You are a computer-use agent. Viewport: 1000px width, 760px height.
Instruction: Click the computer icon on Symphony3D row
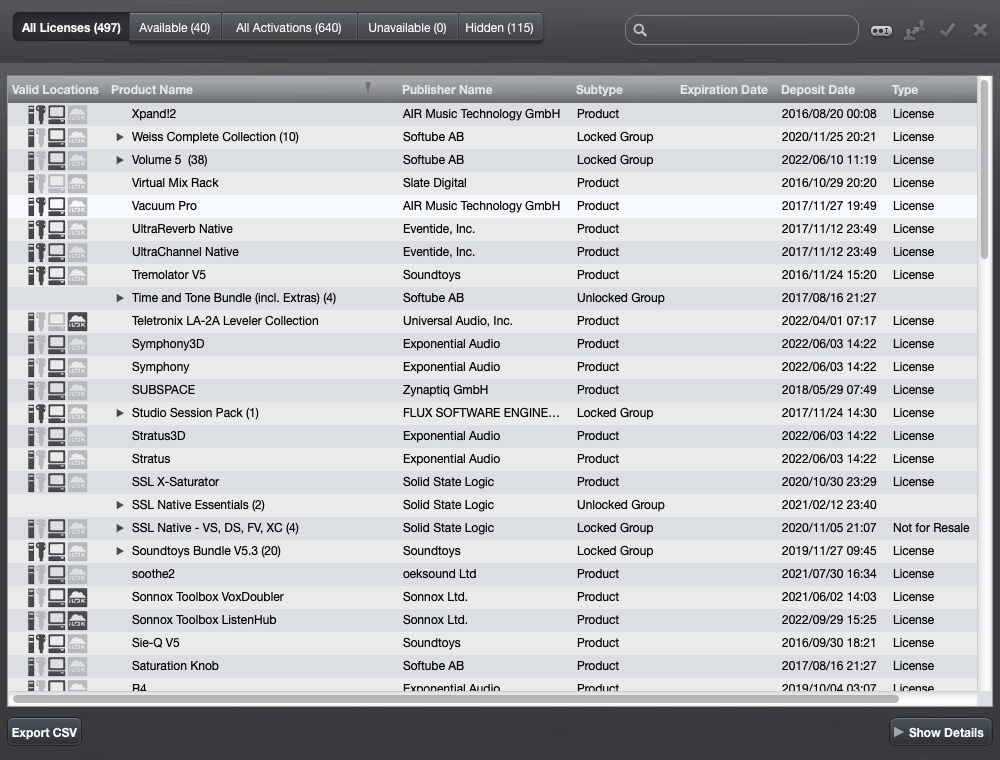57,344
